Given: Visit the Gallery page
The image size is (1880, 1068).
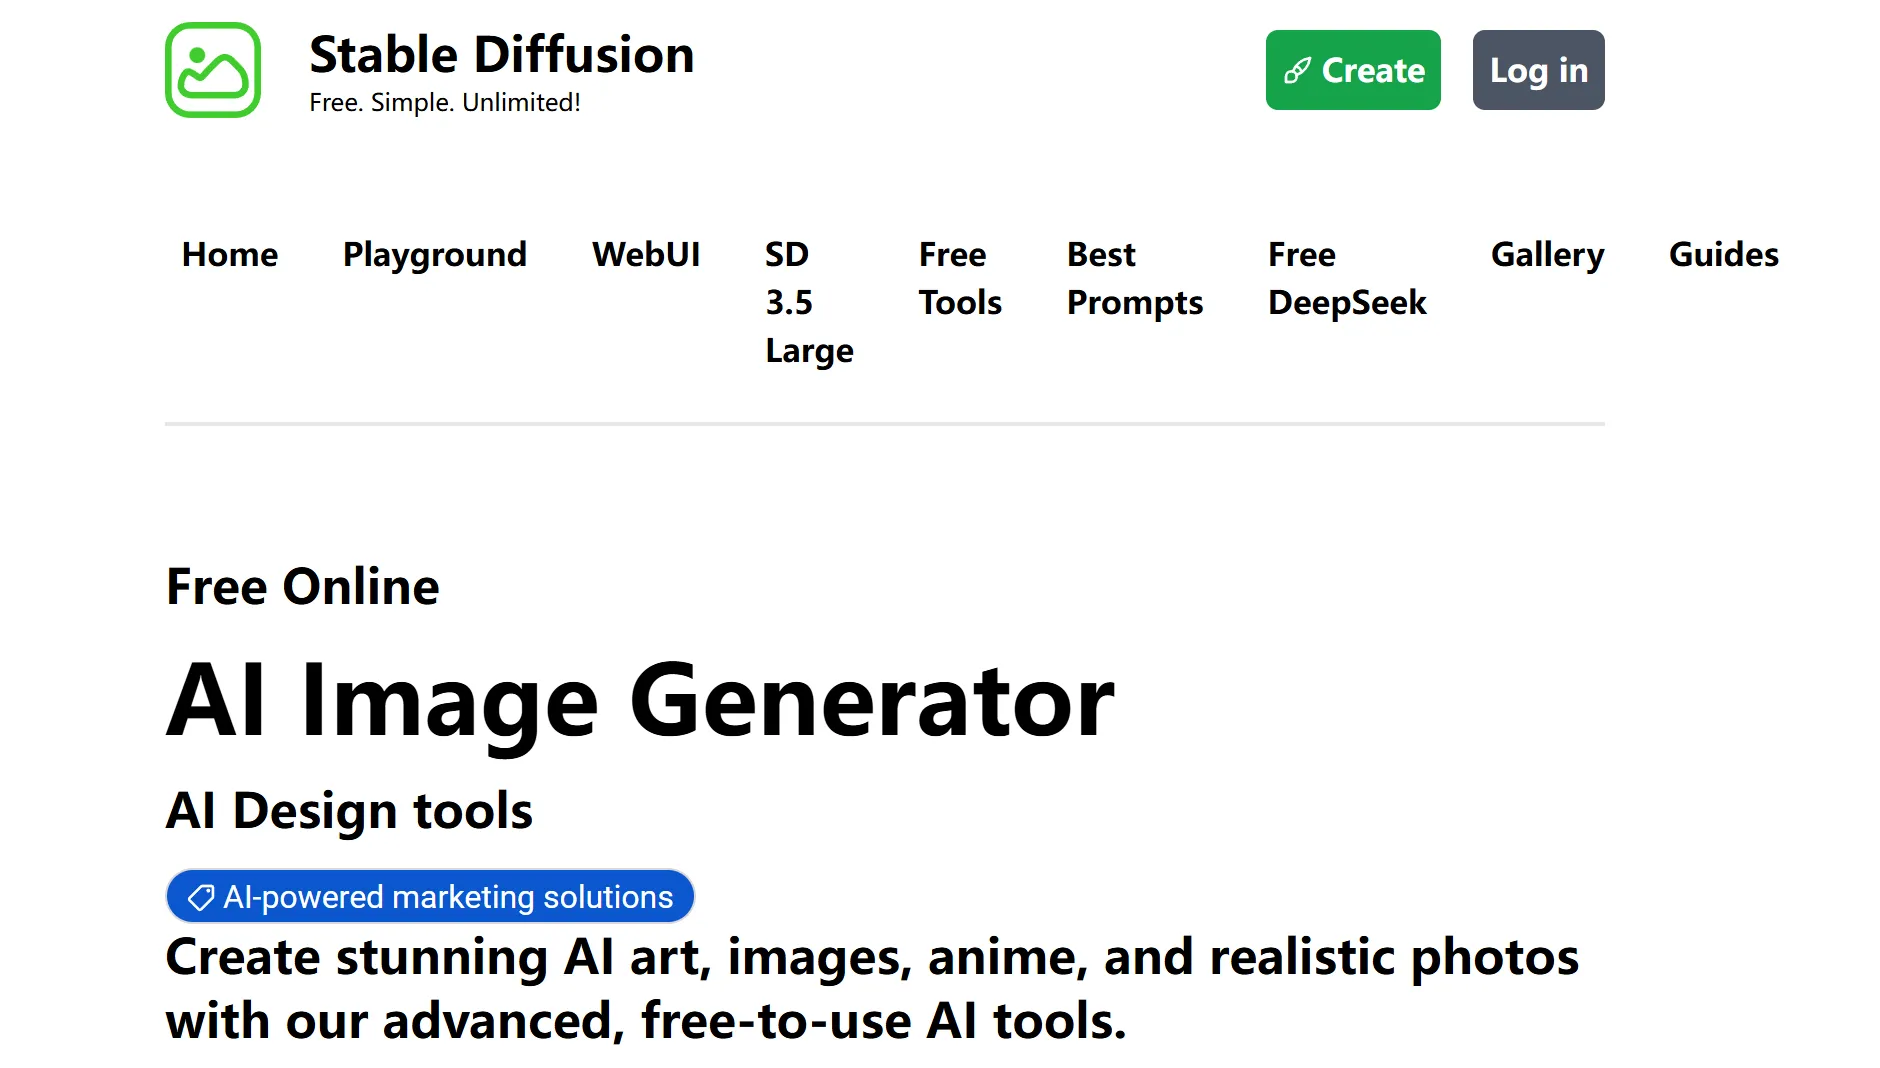Looking at the screenshot, I should pyautogui.click(x=1547, y=254).
